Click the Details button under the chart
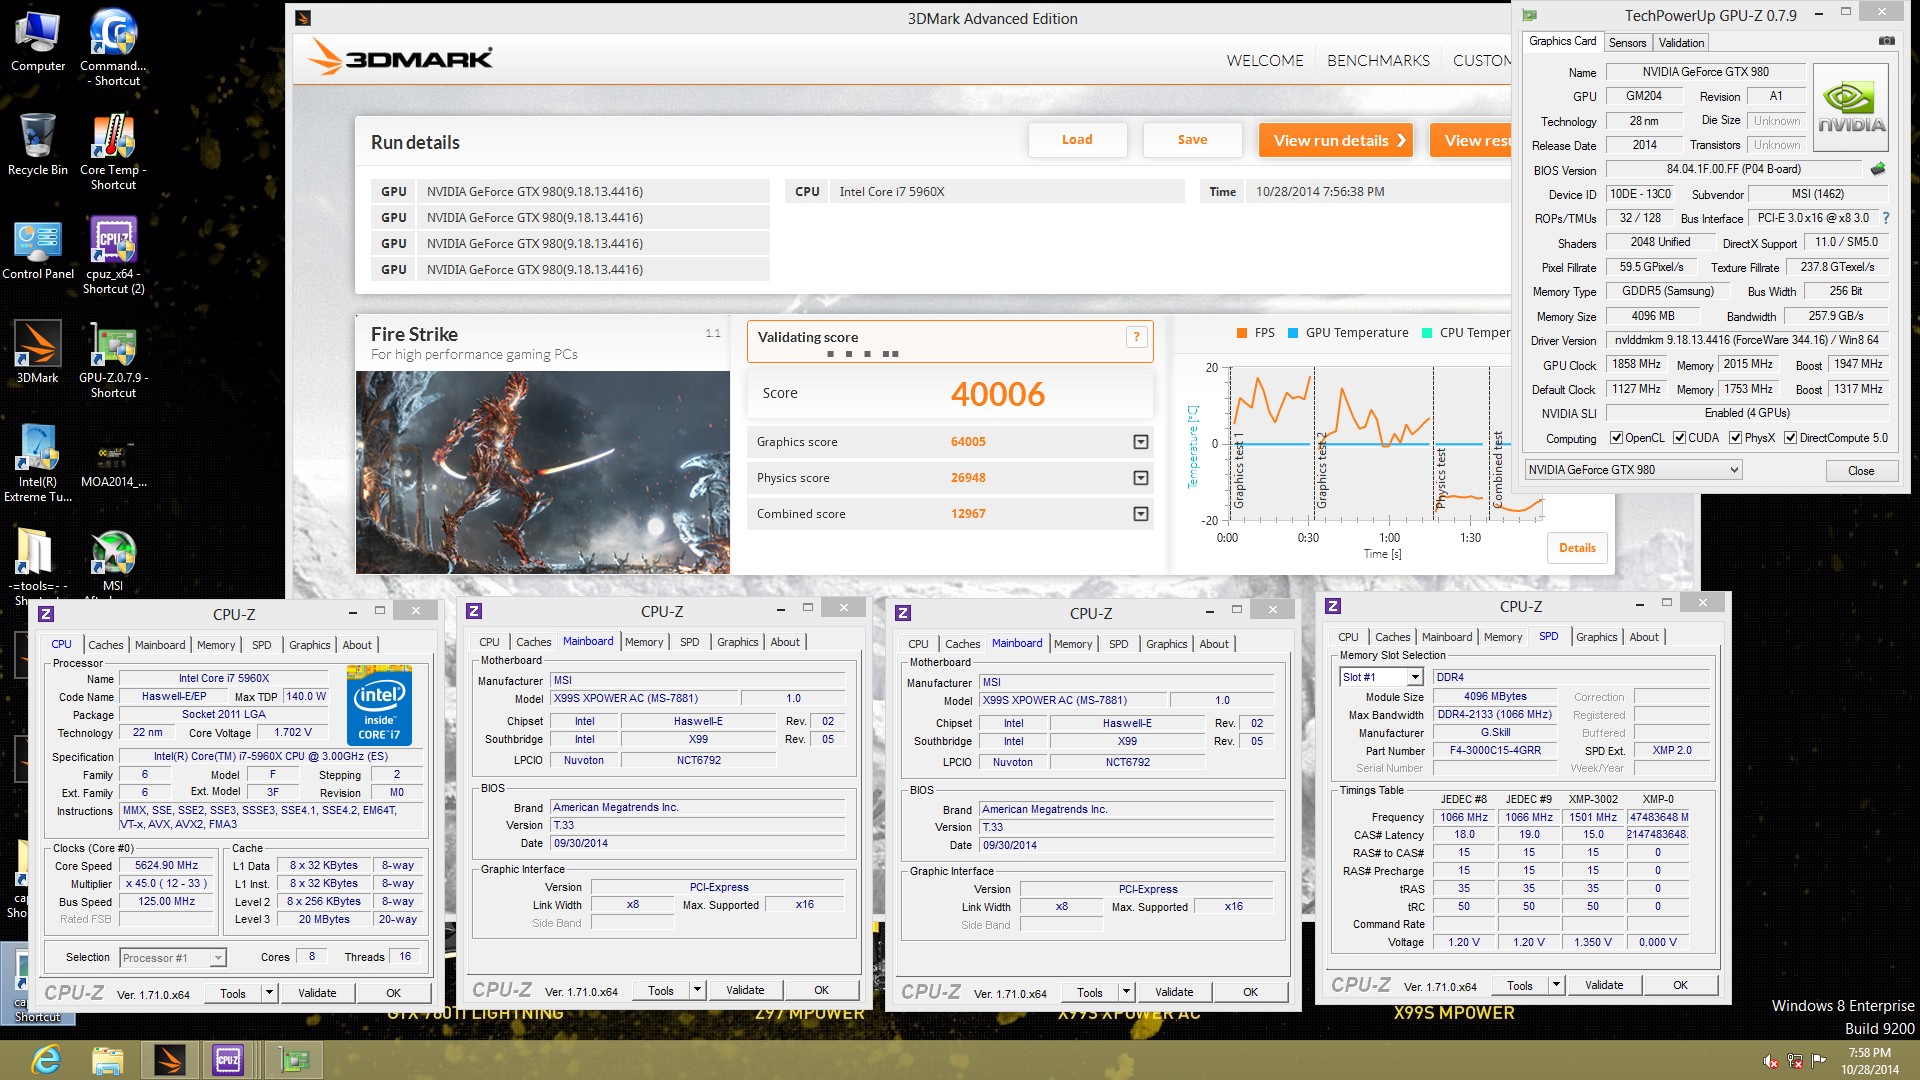The height and width of the screenshot is (1080, 1920). [1577, 548]
